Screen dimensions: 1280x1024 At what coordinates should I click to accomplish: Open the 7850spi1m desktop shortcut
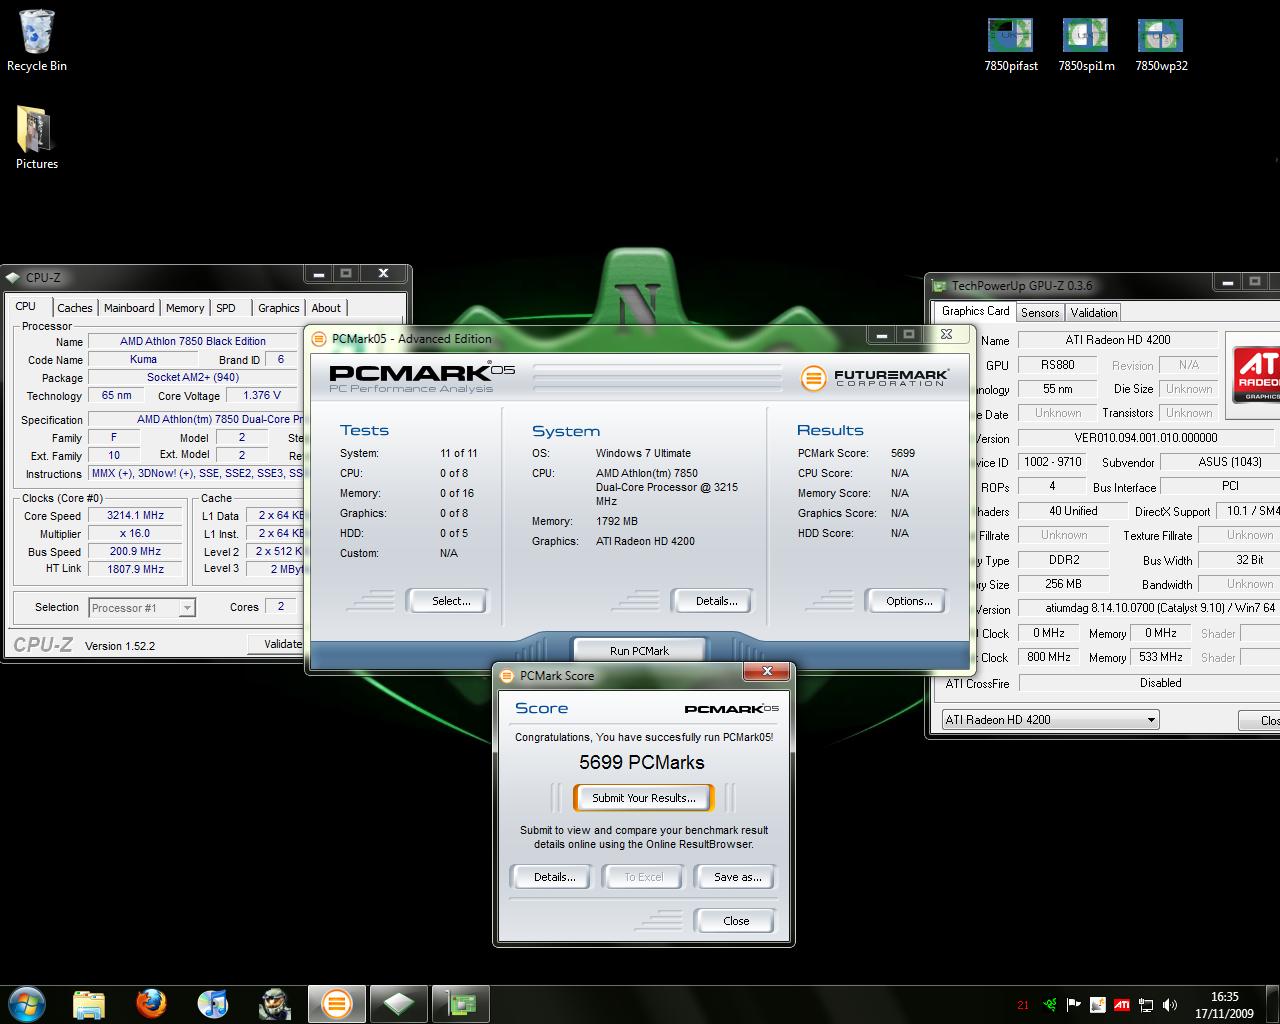click(x=1086, y=43)
